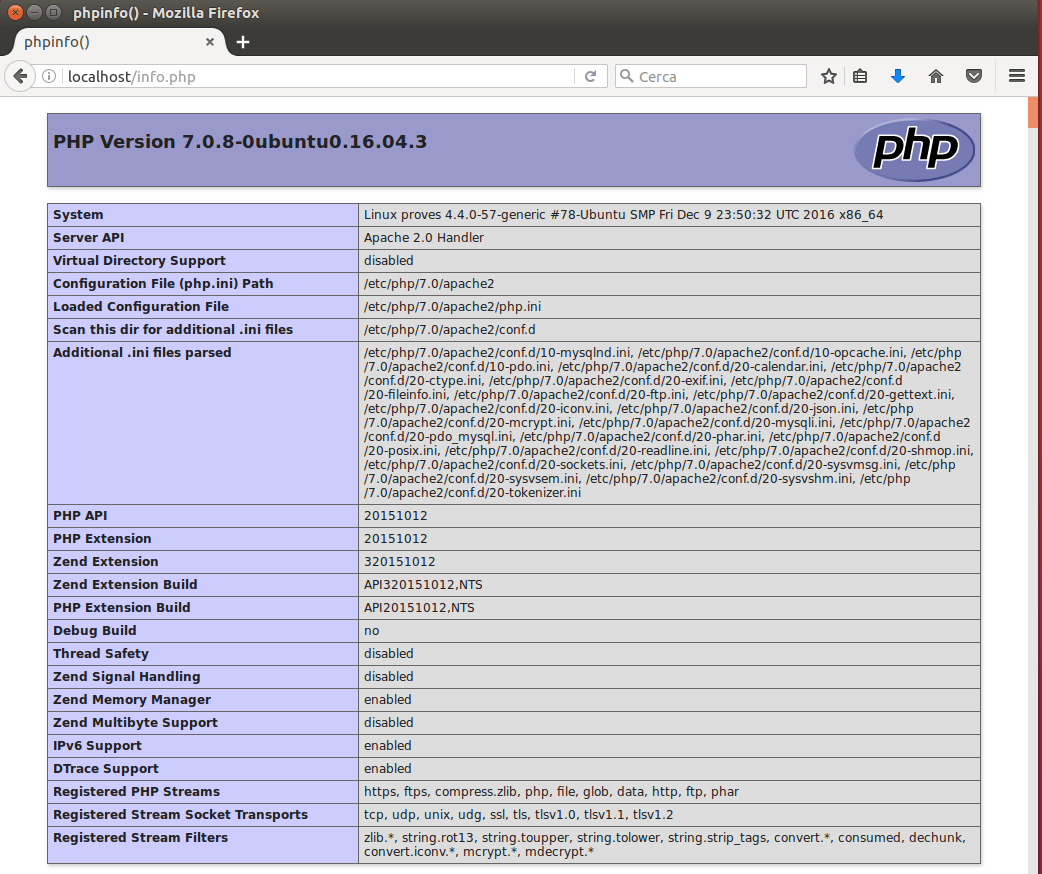The image size is (1042, 874).
Task: Click Zend Signal Handling label
Action: coord(127,677)
